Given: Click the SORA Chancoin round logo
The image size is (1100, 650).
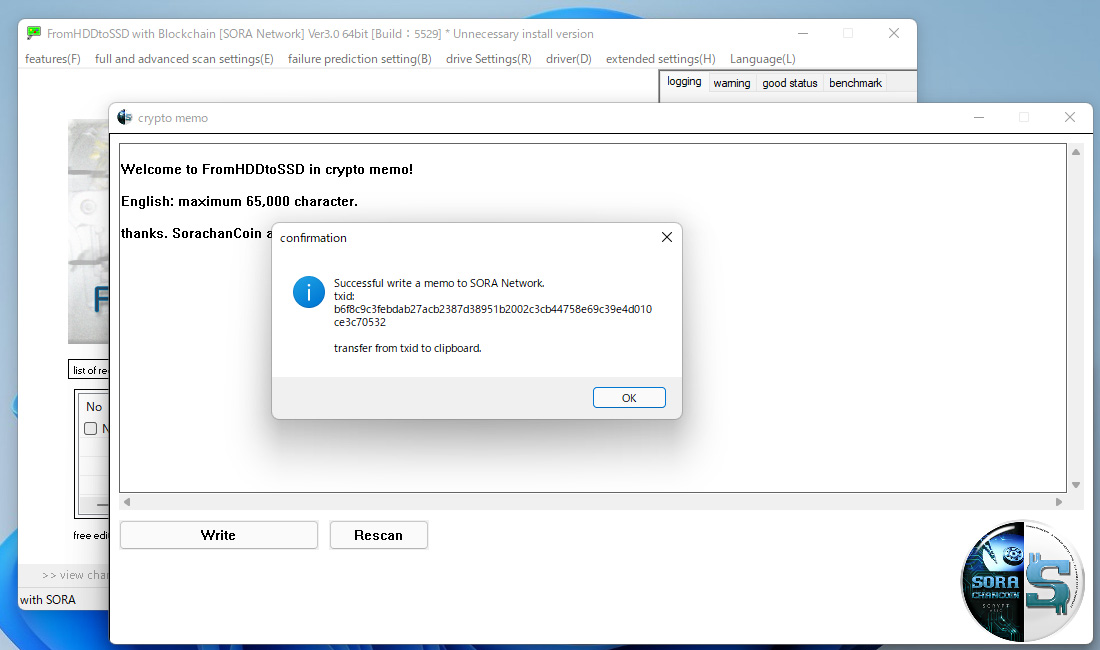Looking at the screenshot, I should [1022, 581].
